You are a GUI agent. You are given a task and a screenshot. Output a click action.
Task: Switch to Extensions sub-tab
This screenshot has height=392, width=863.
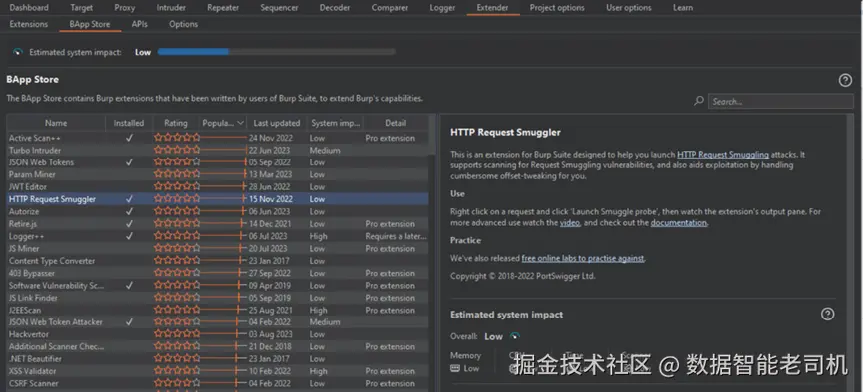(29, 24)
